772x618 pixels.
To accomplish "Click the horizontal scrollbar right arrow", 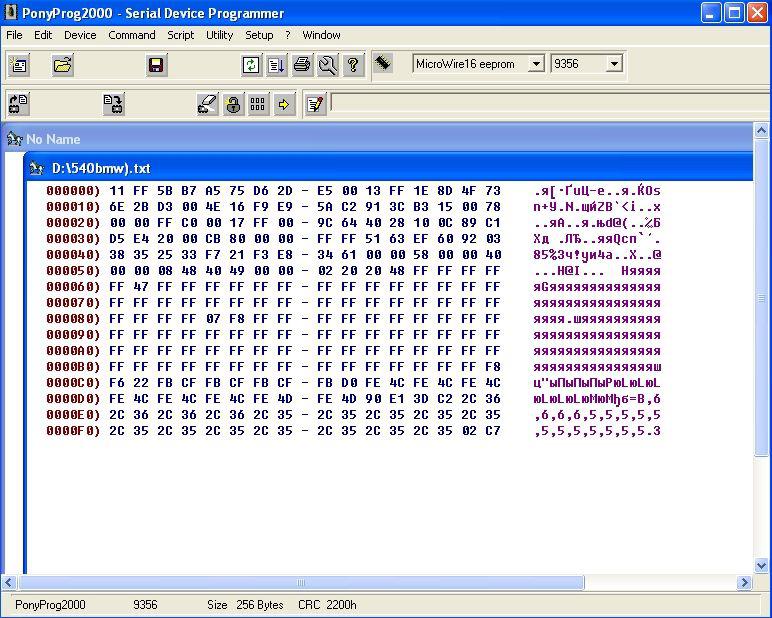I will (744, 583).
